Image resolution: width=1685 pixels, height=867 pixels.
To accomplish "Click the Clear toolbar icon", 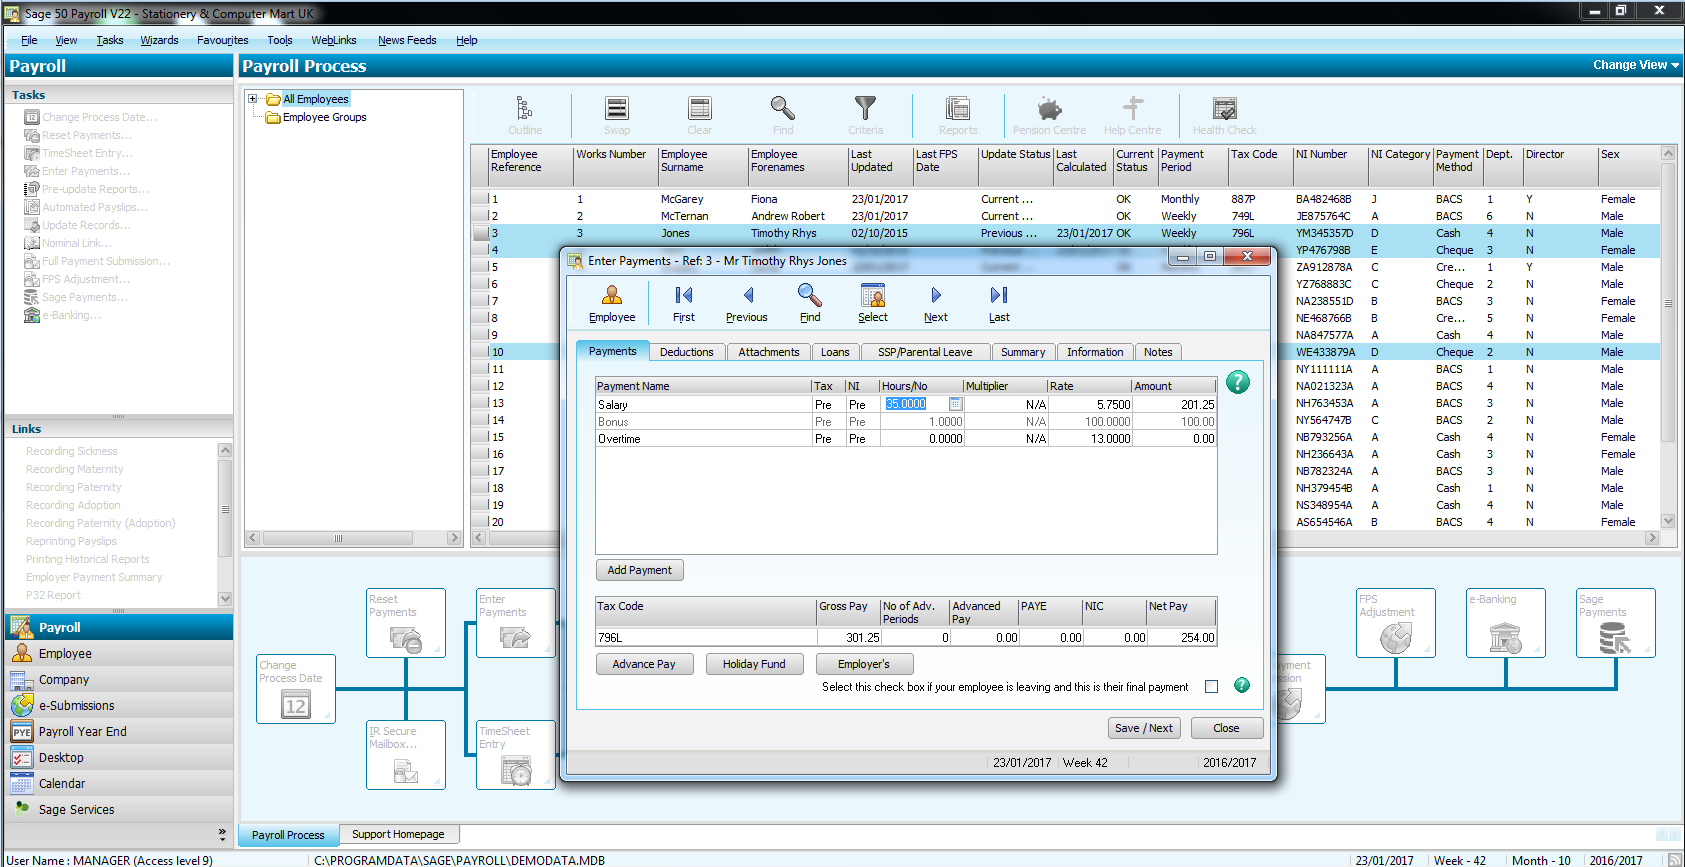I will tap(699, 115).
